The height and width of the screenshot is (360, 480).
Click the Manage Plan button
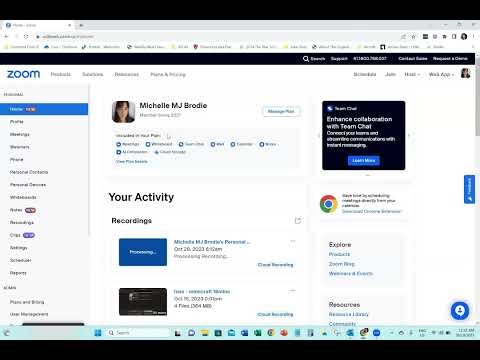pyautogui.click(x=281, y=111)
